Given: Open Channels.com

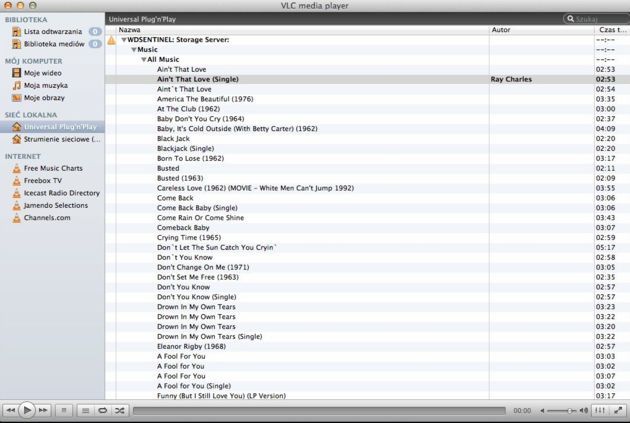Looking at the screenshot, I should 47,218.
